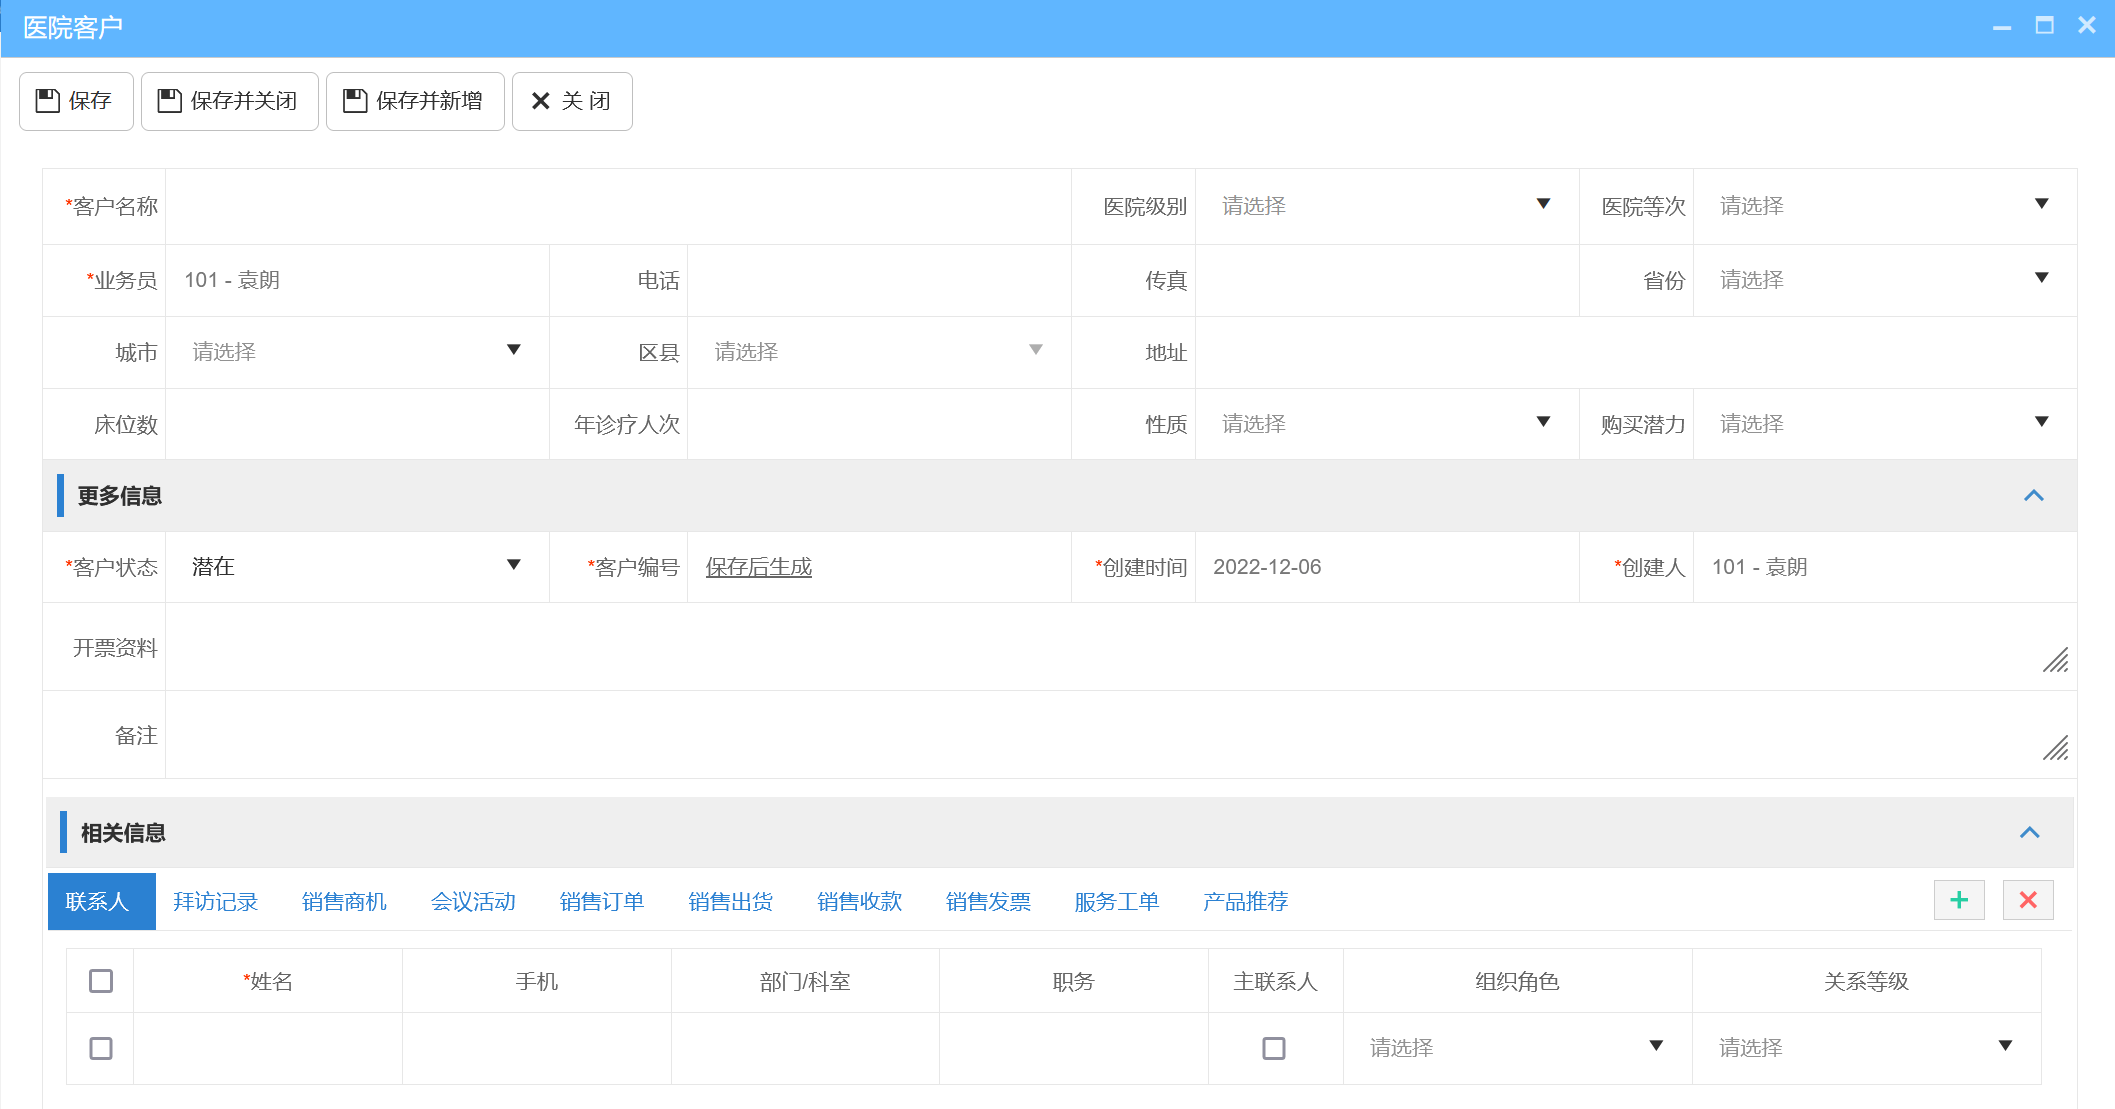Click the 保存 save icon
Image resolution: width=2115 pixels, height=1109 pixels.
pyautogui.click(x=48, y=101)
